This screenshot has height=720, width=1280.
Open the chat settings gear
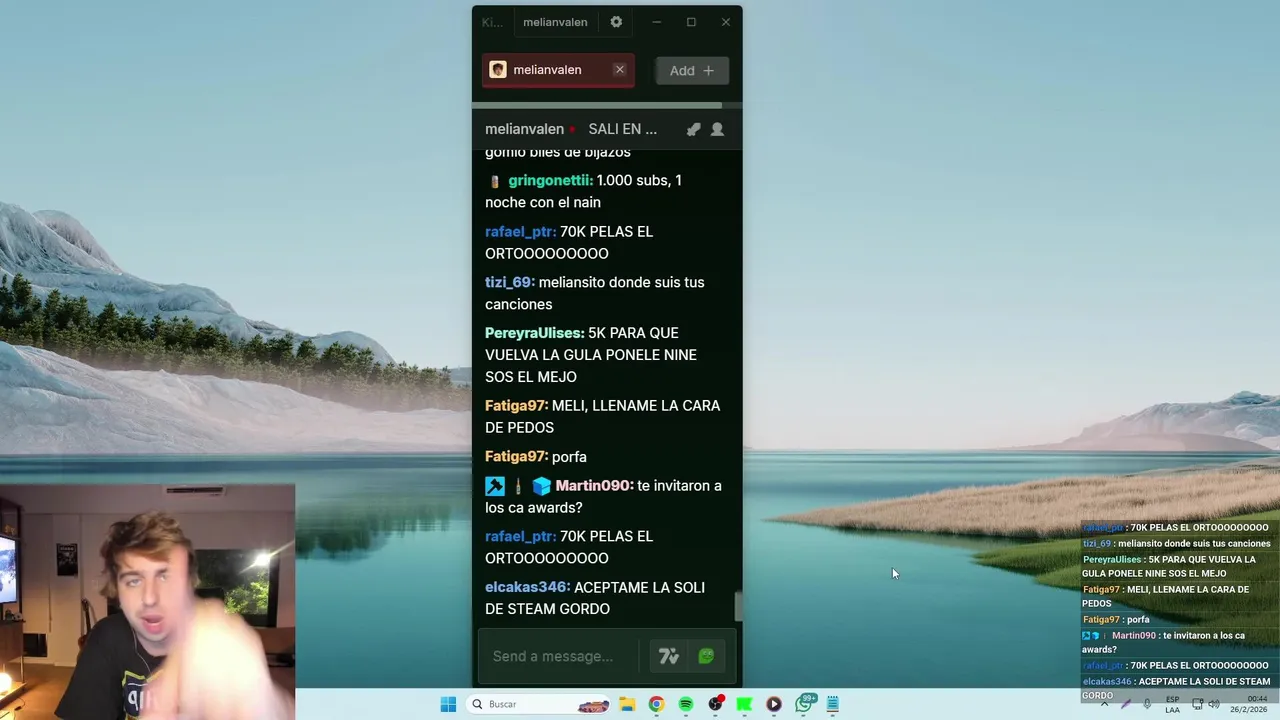[616, 22]
